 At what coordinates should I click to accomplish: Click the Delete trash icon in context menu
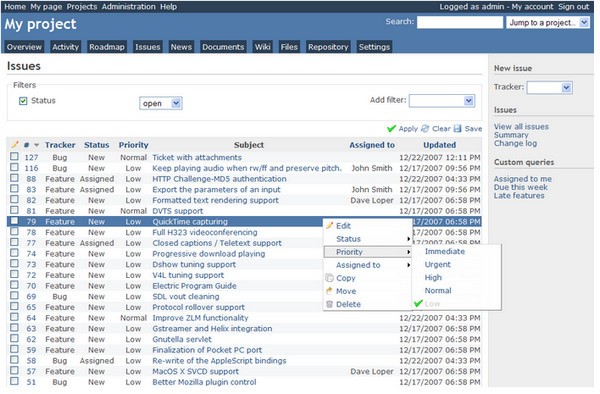click(x=329, y=304)
